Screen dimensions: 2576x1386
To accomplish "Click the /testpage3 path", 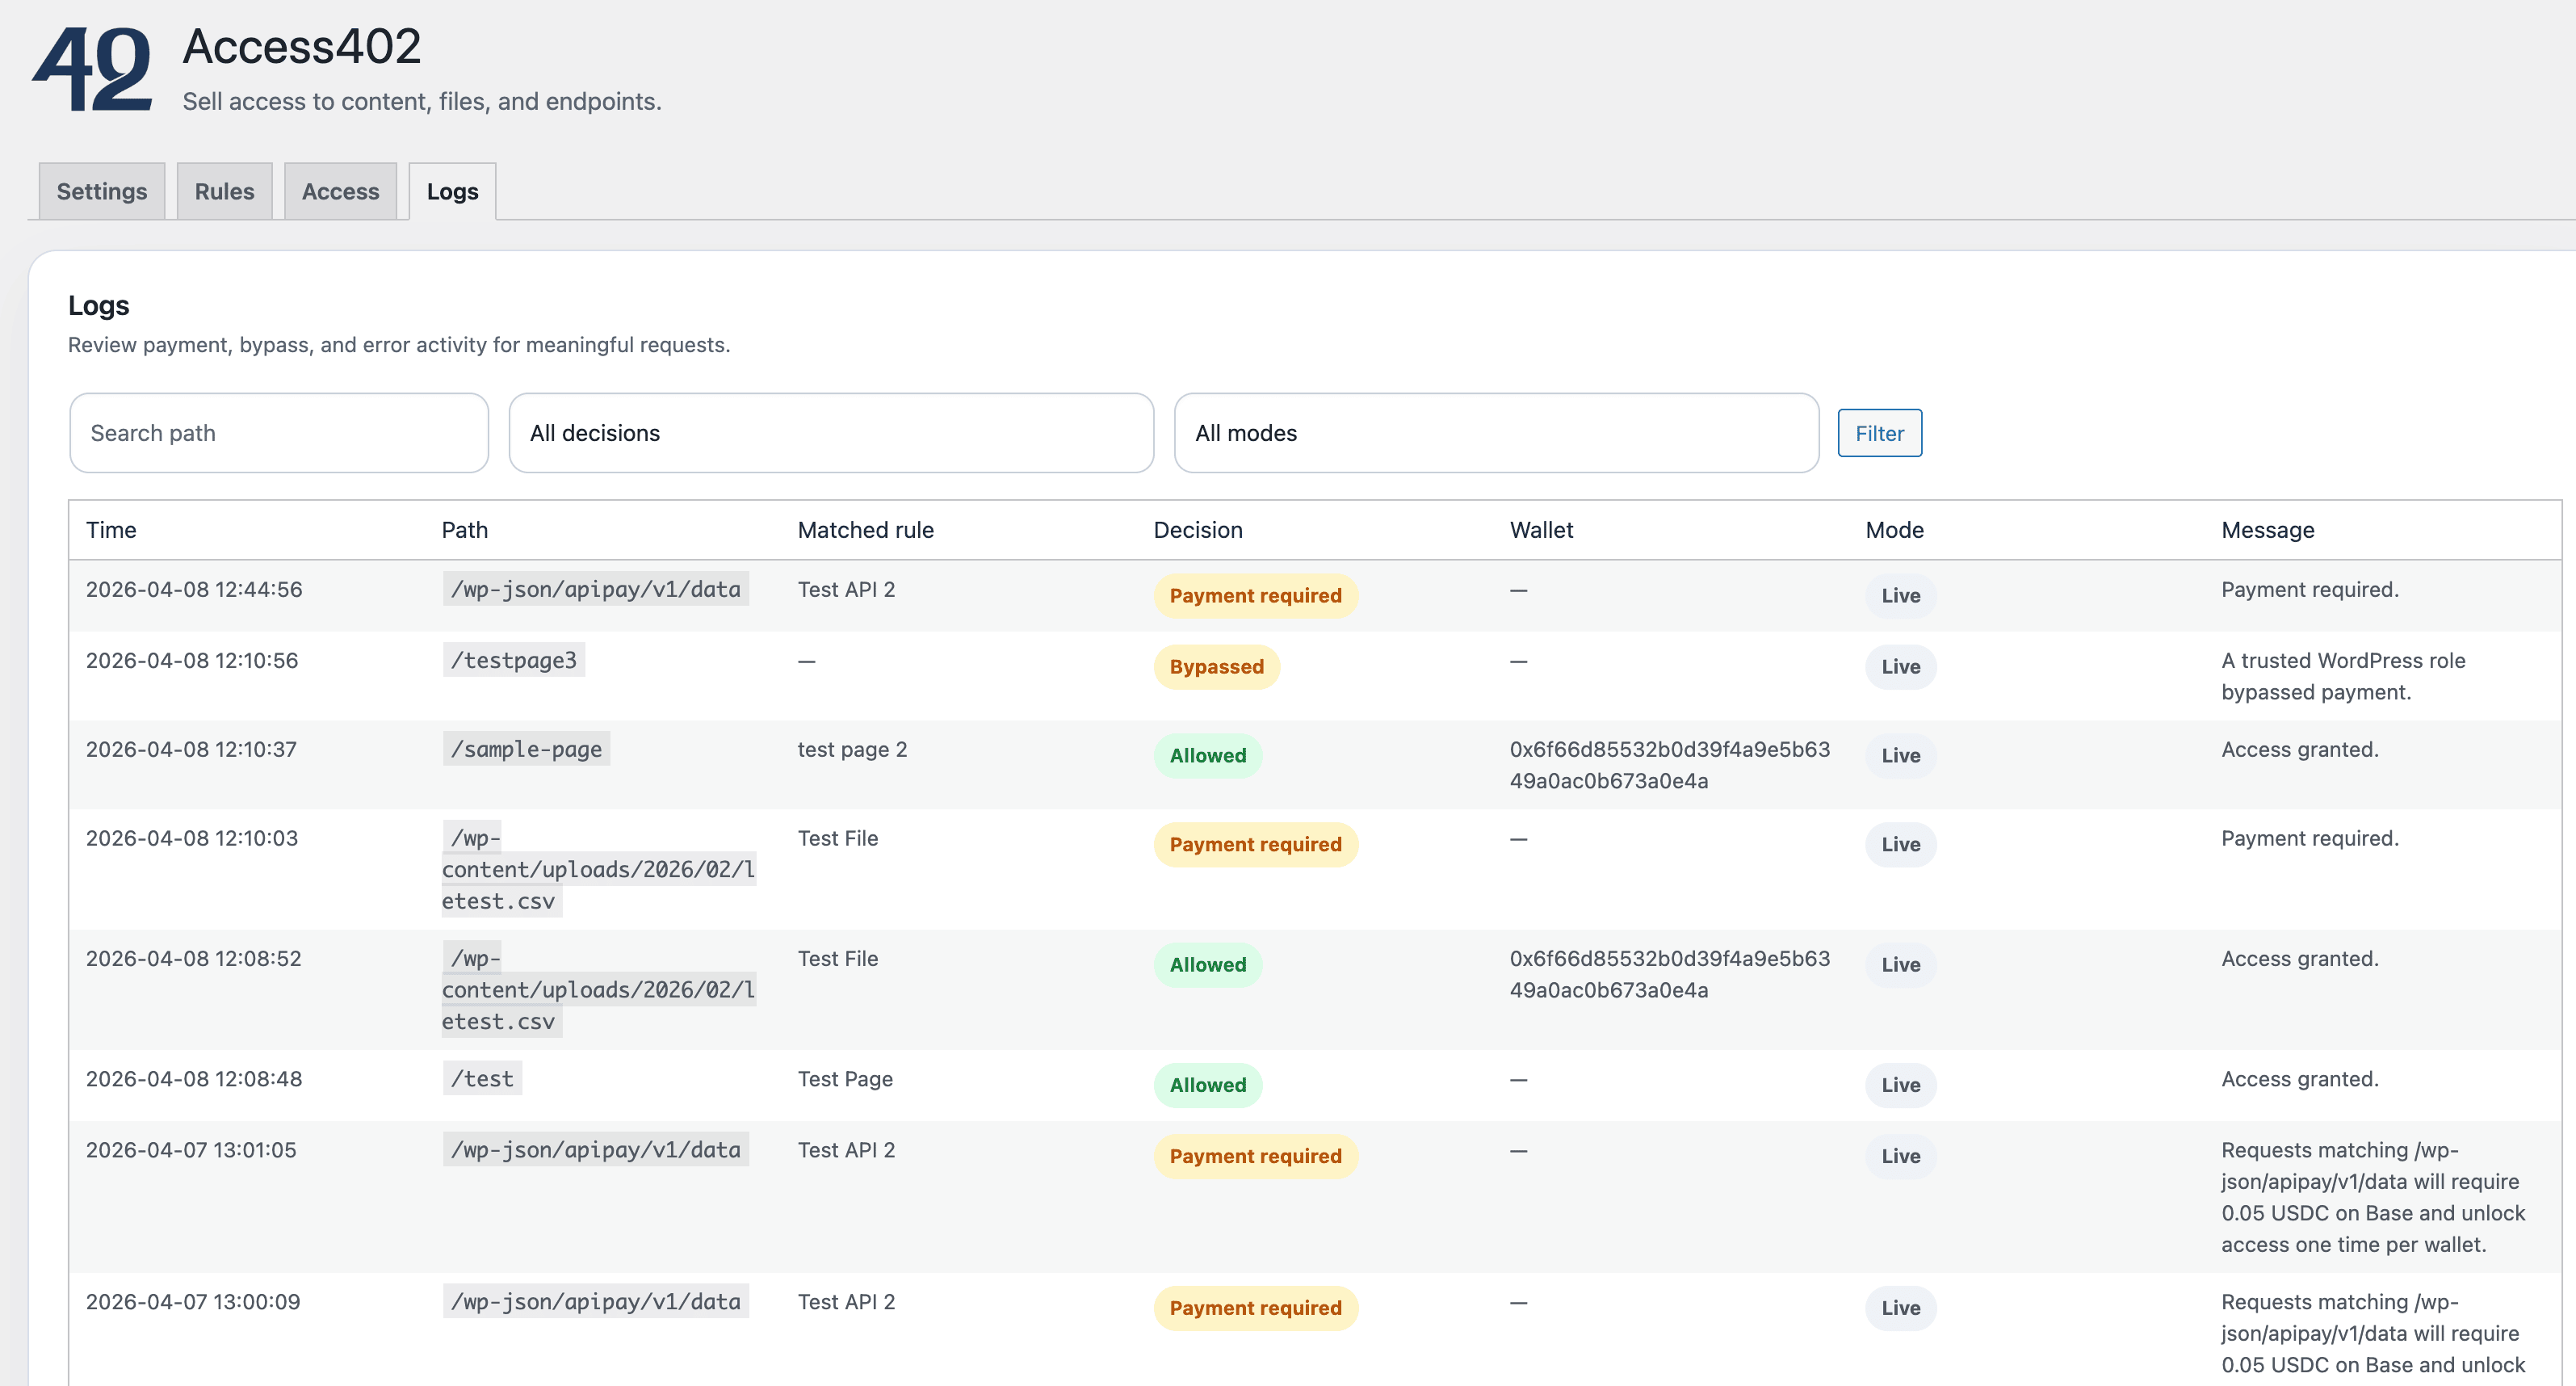I will coord(514,660).
